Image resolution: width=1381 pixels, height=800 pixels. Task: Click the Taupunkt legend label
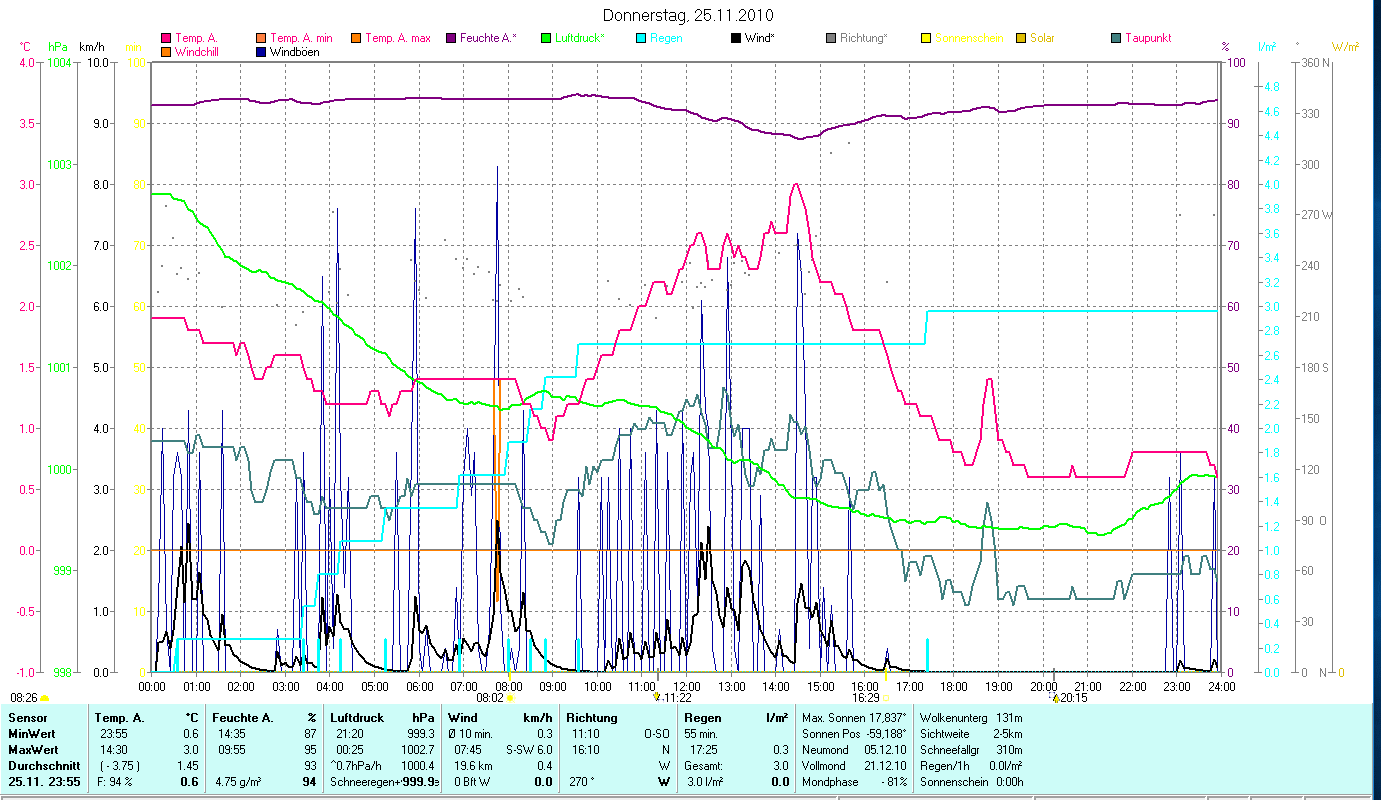[1148, 38]
